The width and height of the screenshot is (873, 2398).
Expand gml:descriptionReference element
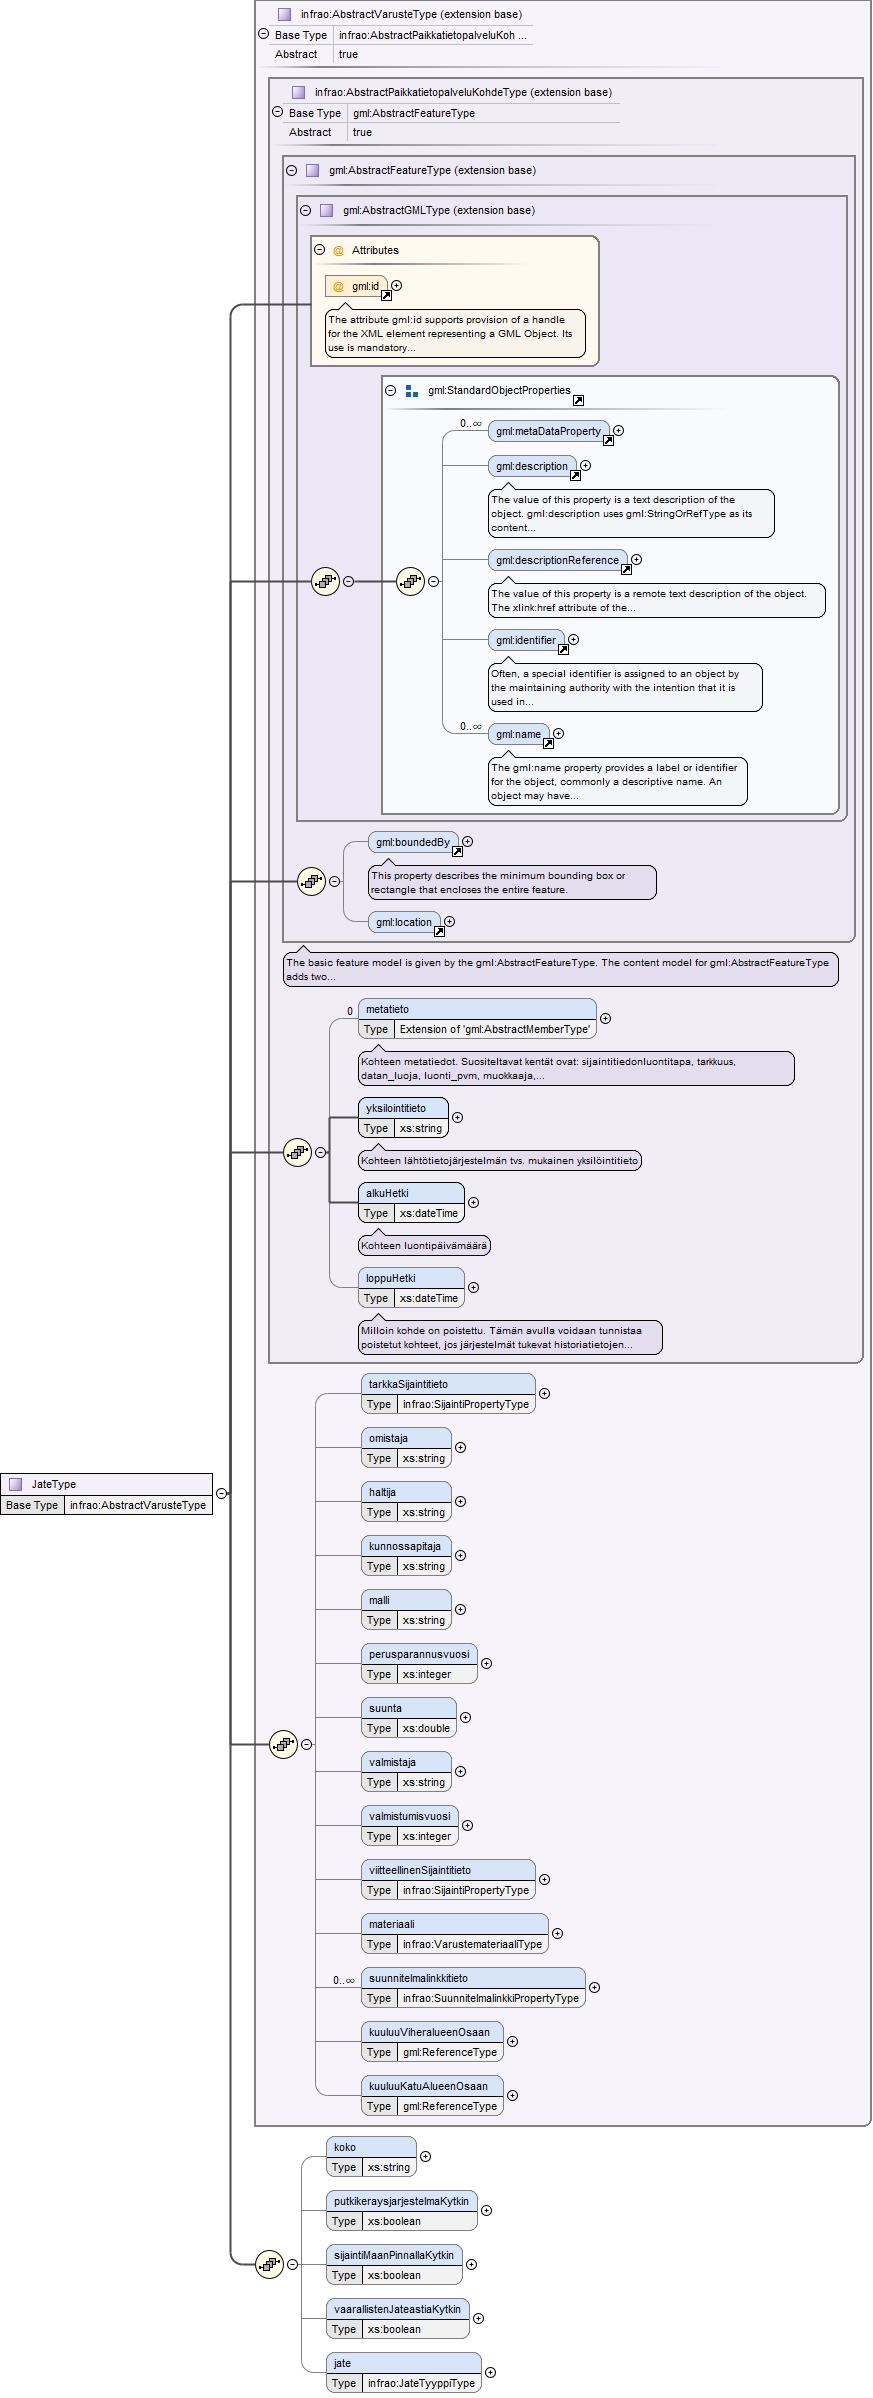636,560
